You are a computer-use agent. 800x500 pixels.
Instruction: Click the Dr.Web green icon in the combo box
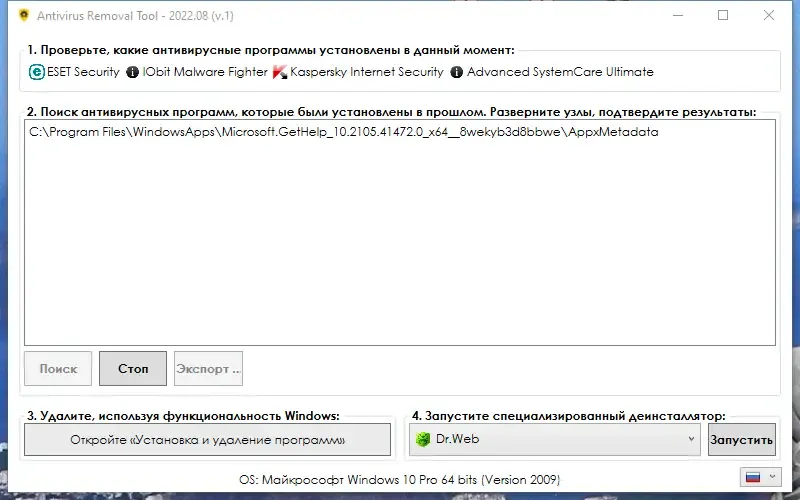(423, 439)
